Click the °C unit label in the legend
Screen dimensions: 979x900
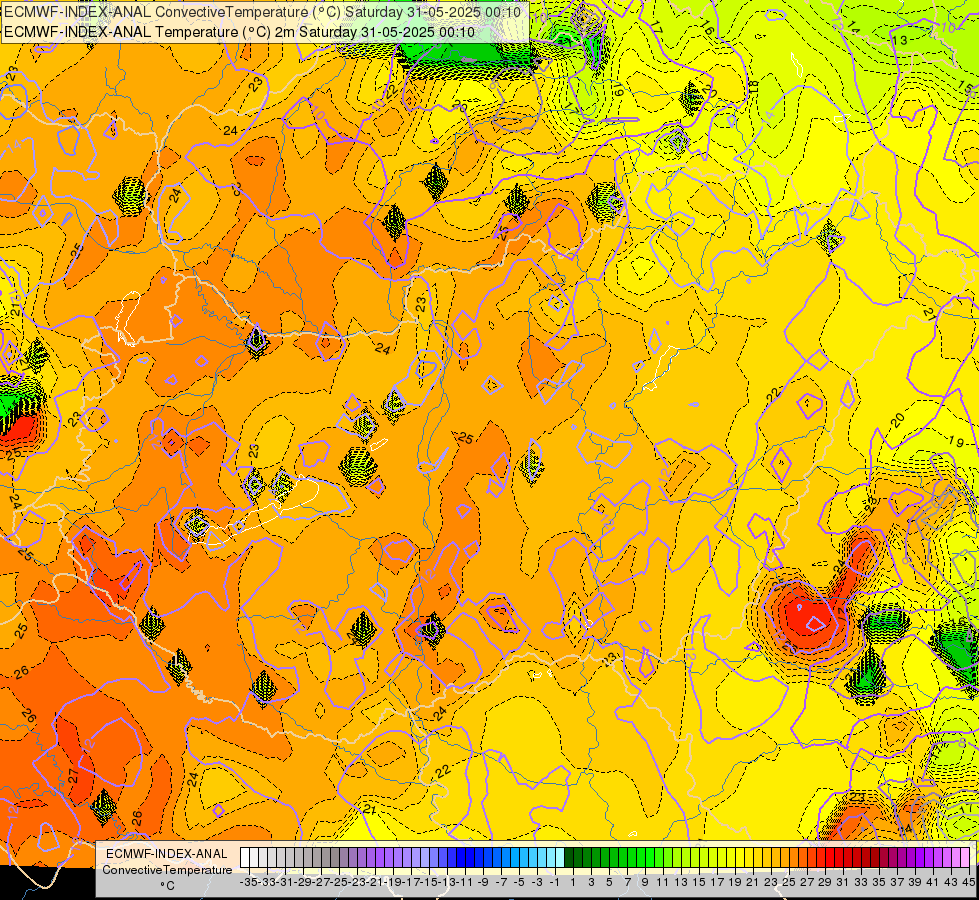point(167,885)
